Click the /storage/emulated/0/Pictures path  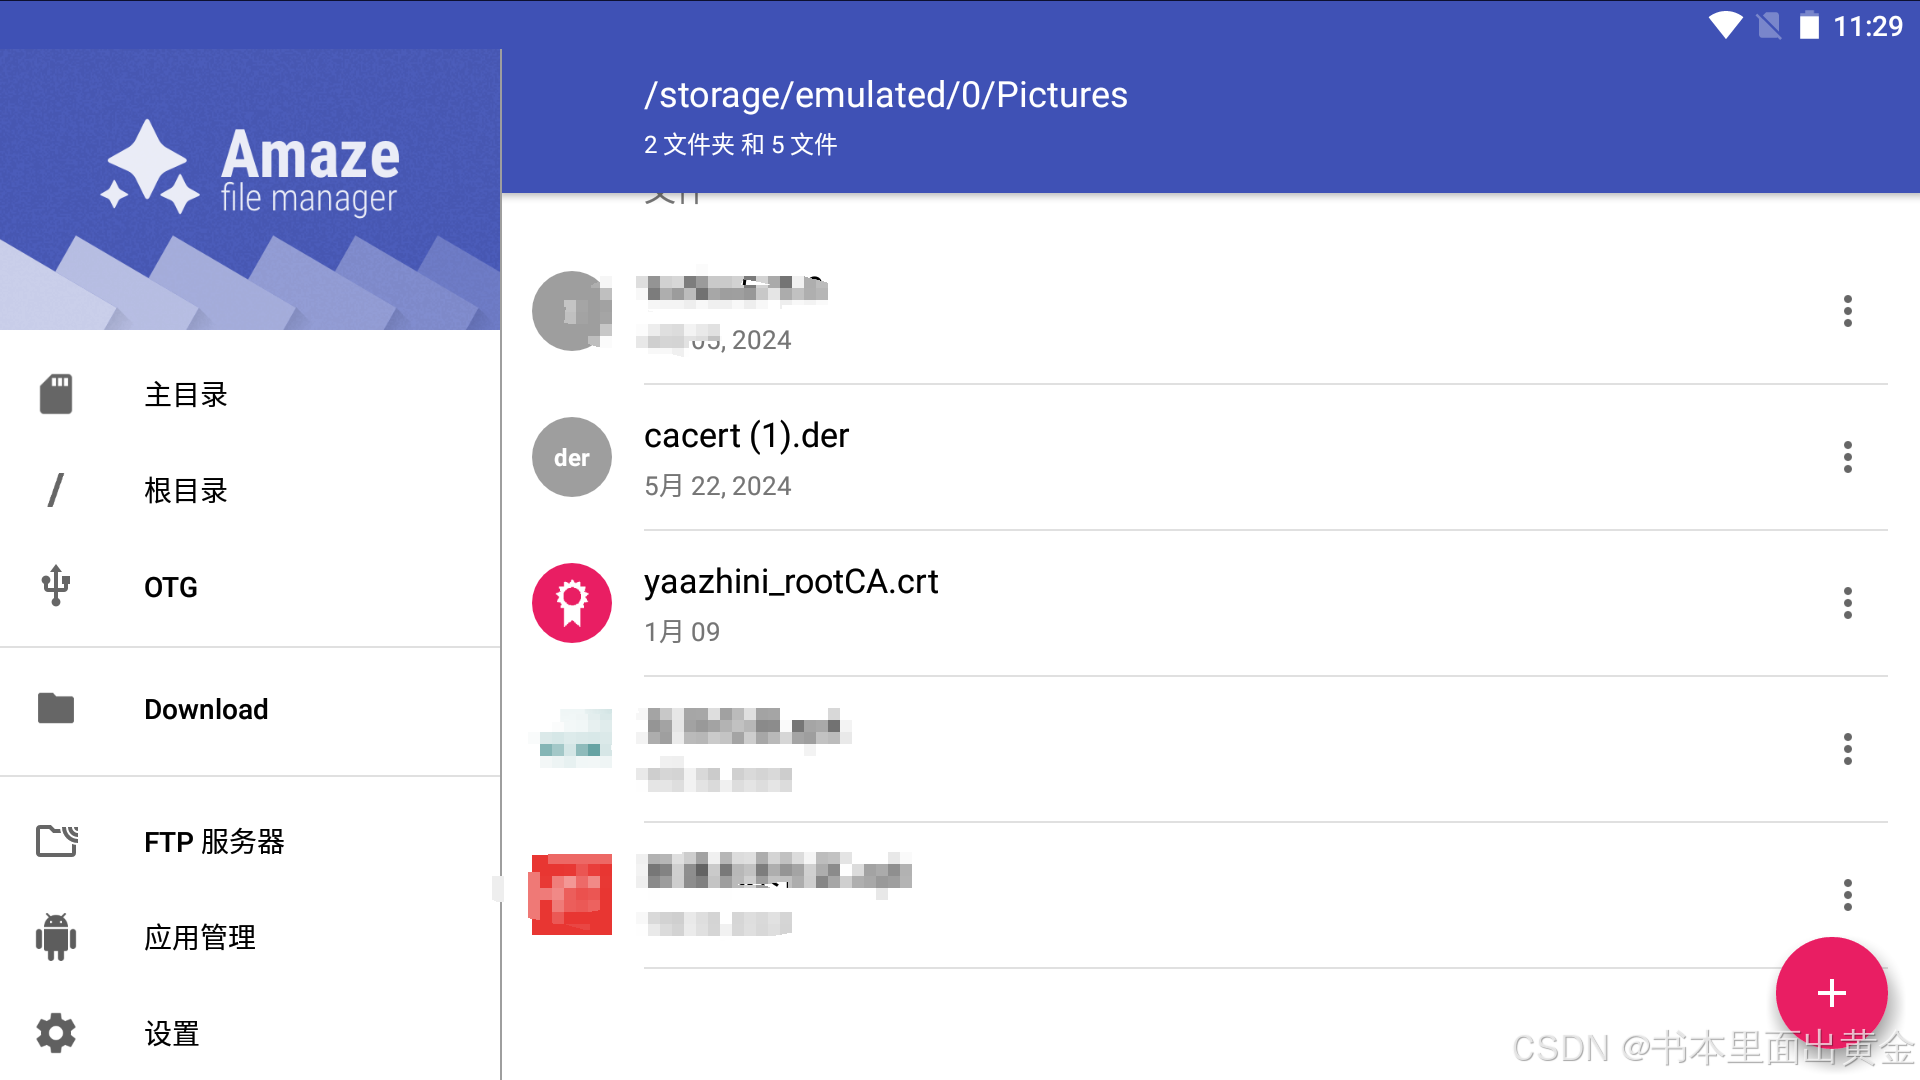885,95
